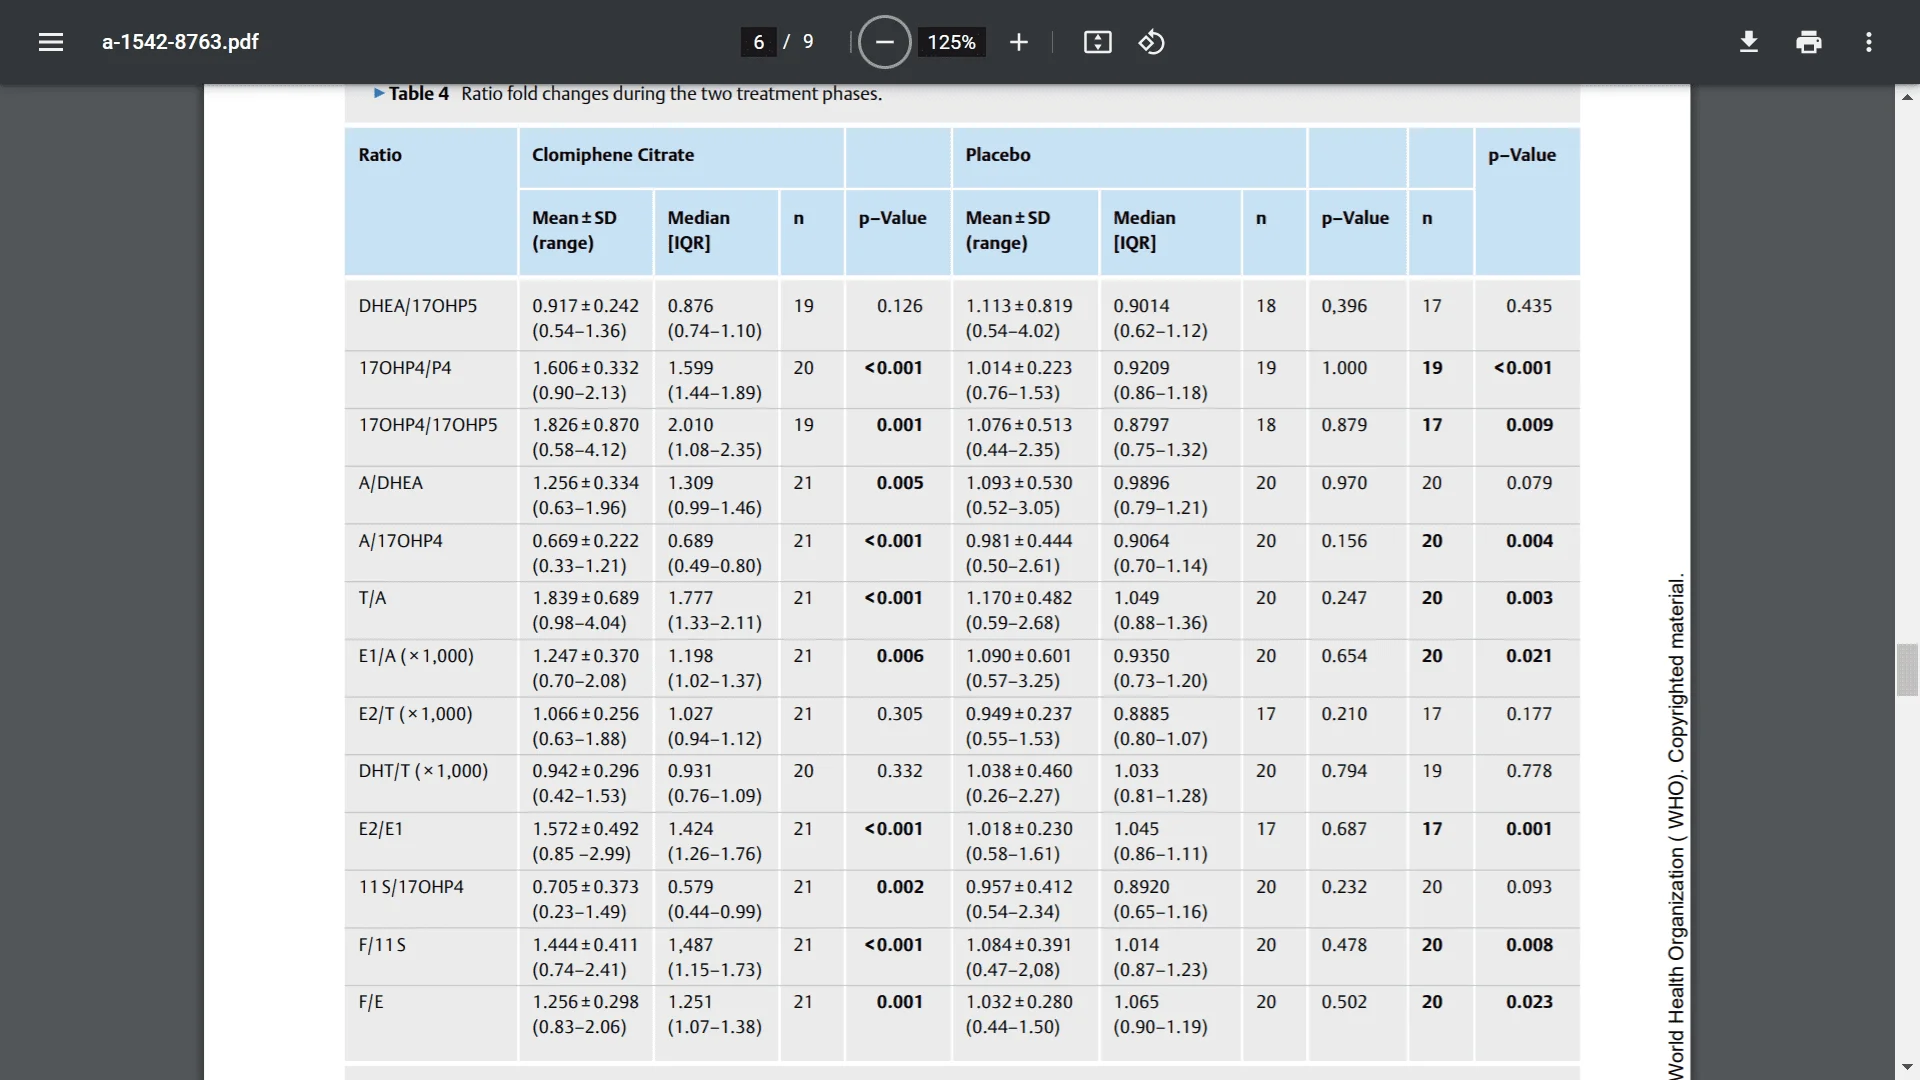Click the placebo median 0.8885
This screenshot has width=1920, height=1080.
point(1141,714)
